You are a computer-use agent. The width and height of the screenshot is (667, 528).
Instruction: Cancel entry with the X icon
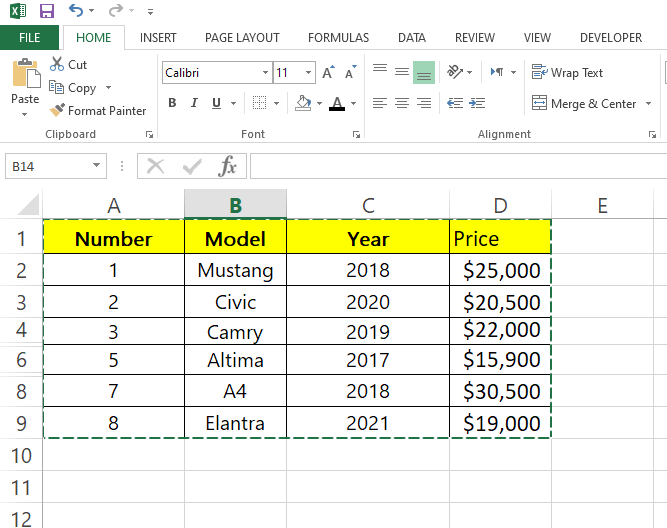[x=155, y=166]
